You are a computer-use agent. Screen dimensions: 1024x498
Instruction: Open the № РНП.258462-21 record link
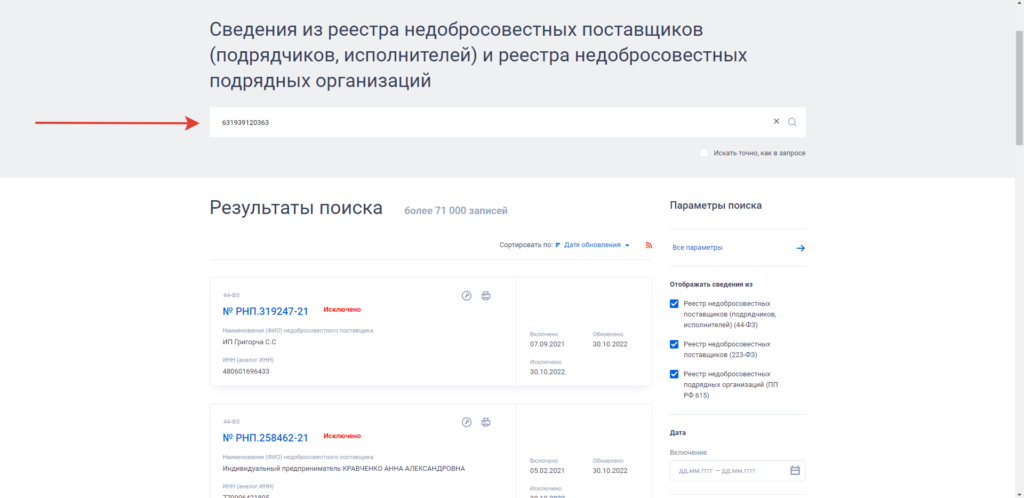[x=265, y=438]
